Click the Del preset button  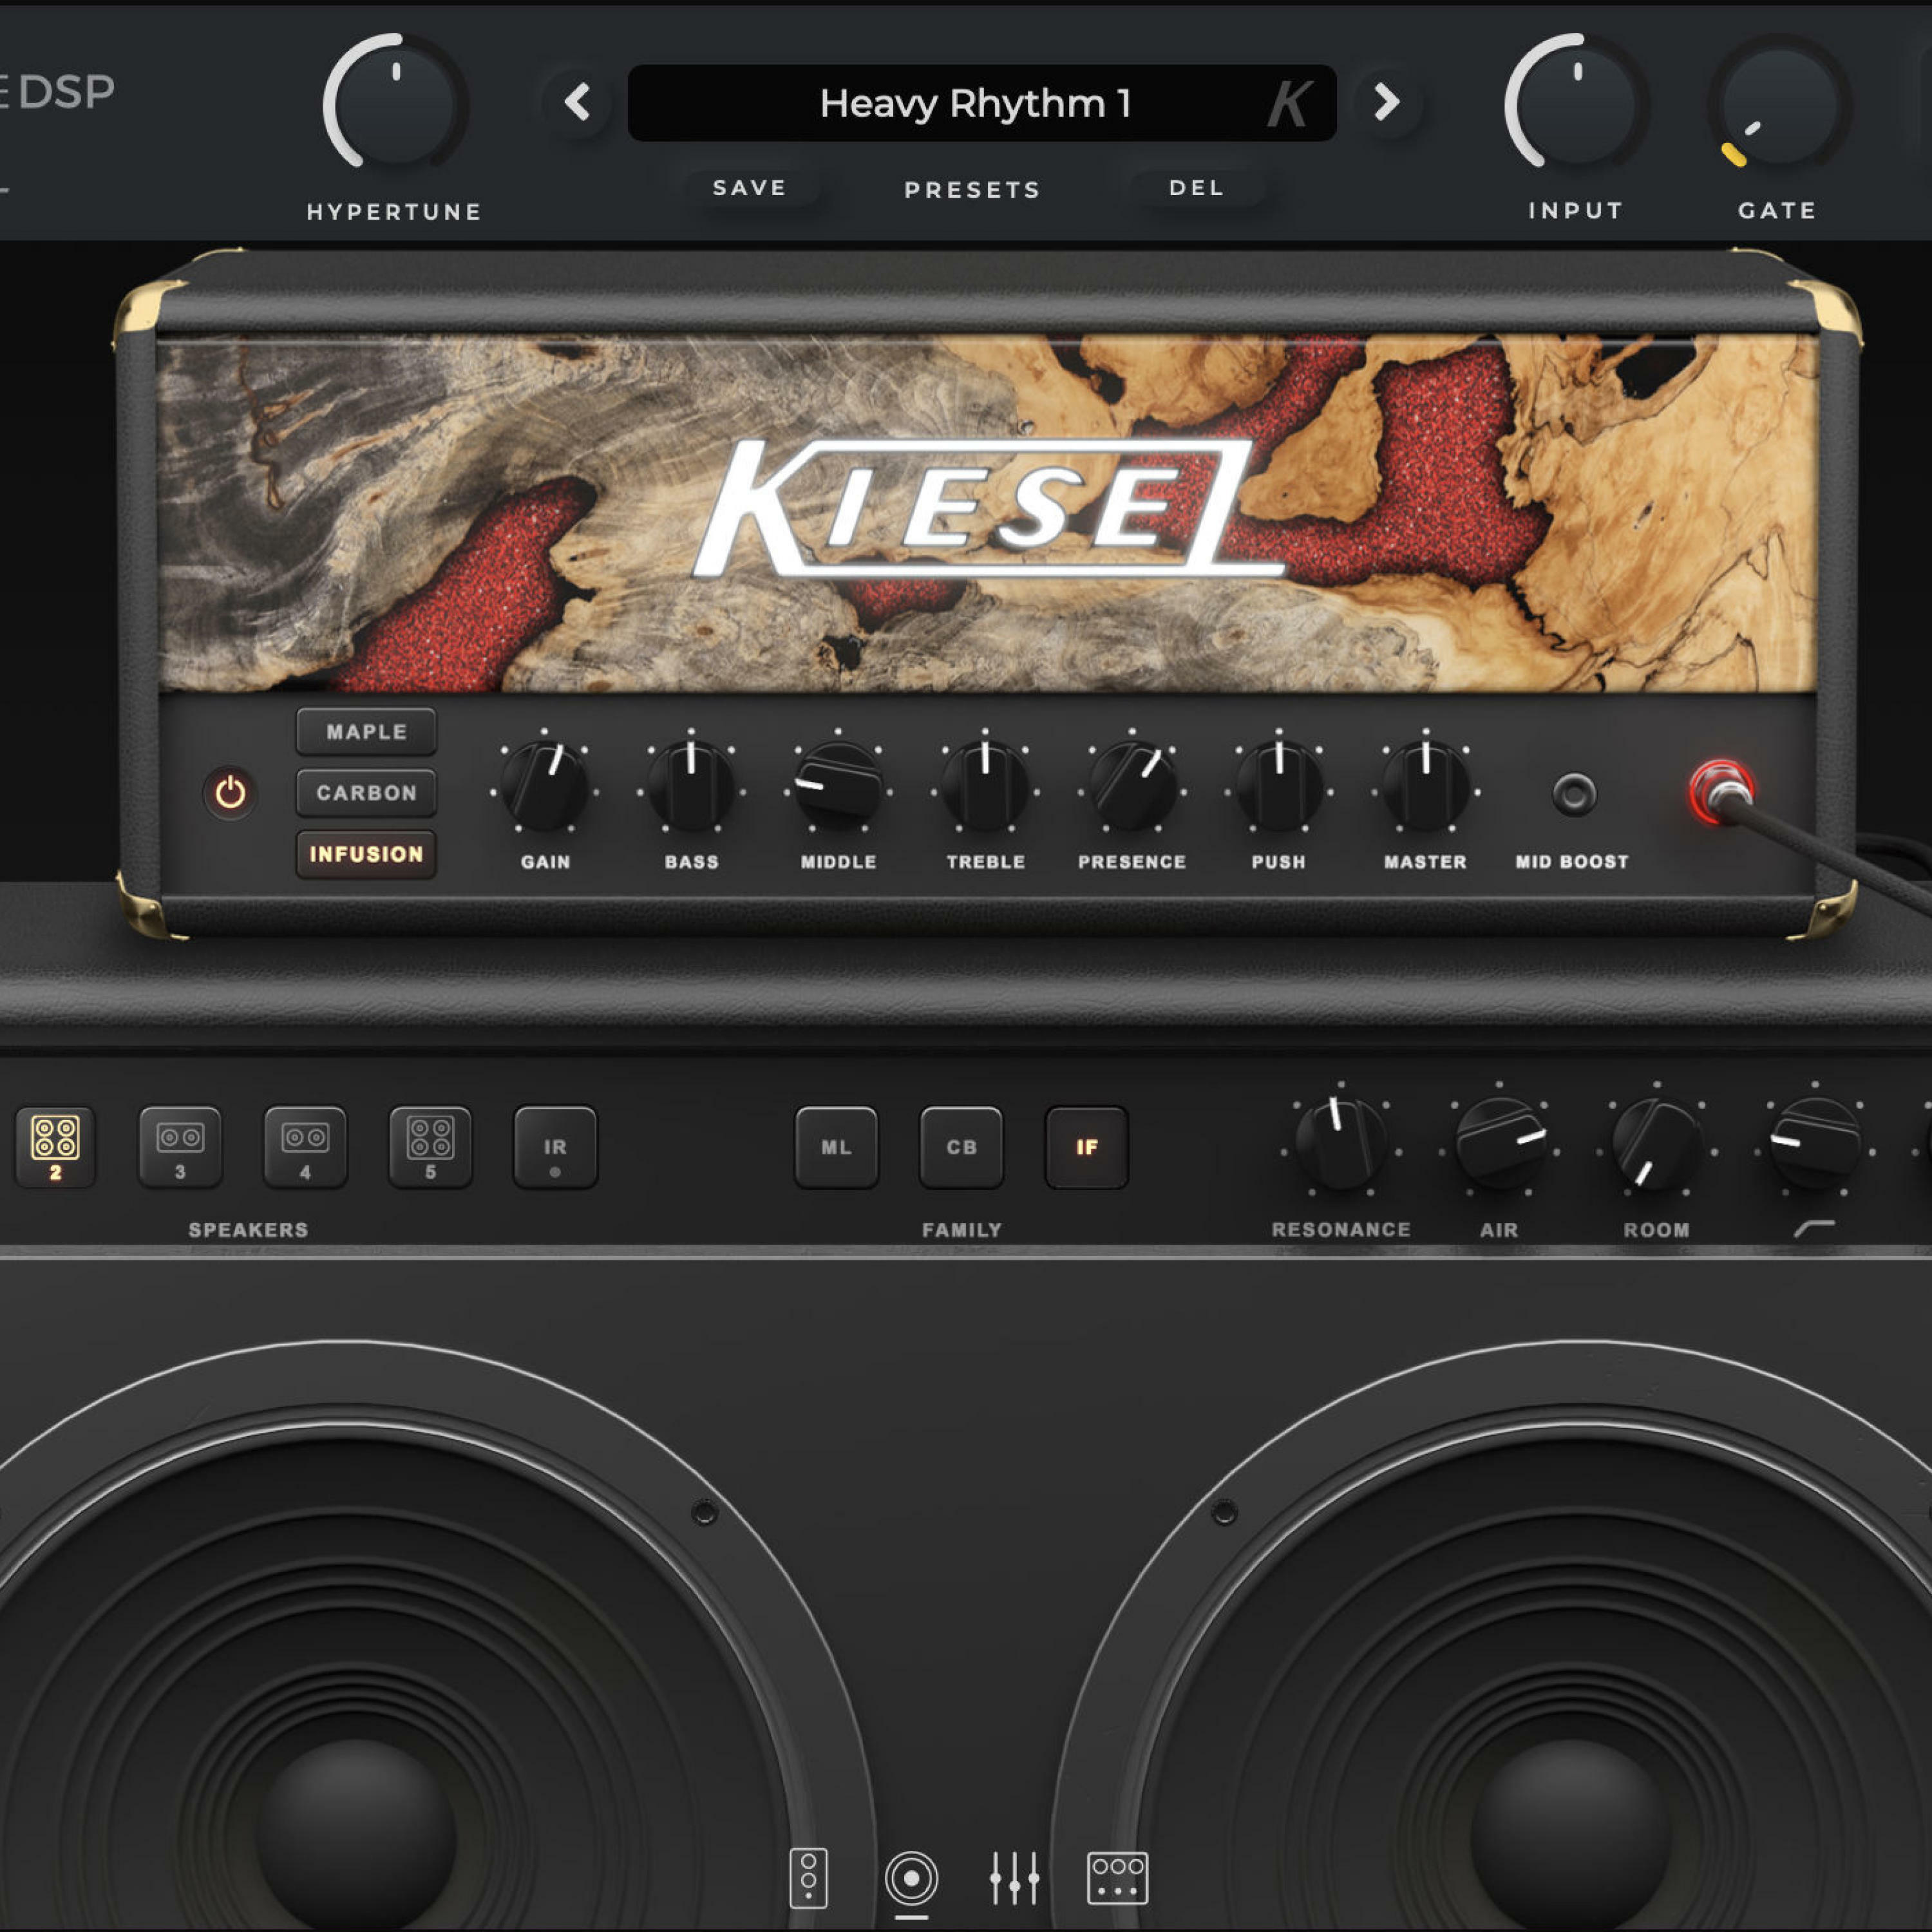click(x=1196, y=188)
